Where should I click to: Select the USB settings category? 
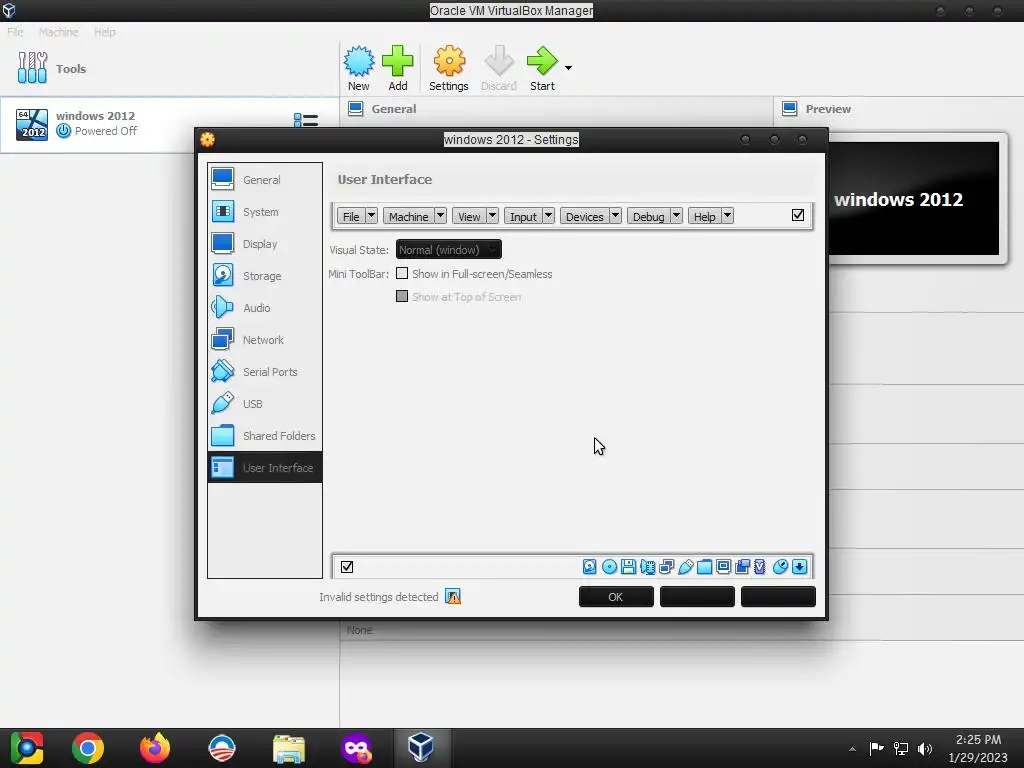pos(264,404)
